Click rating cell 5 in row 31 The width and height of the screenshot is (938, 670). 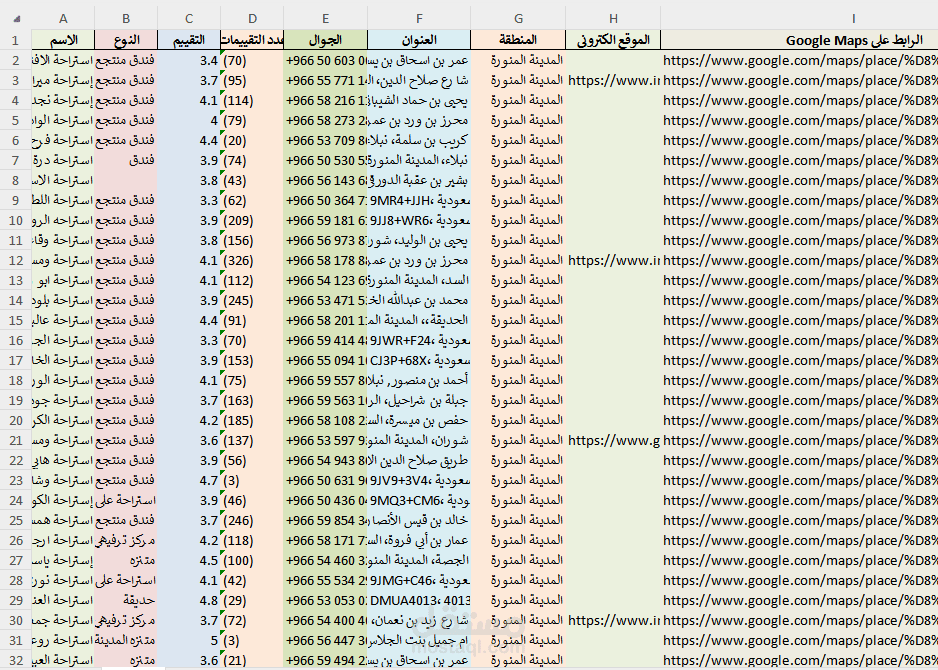pos(189,641)
